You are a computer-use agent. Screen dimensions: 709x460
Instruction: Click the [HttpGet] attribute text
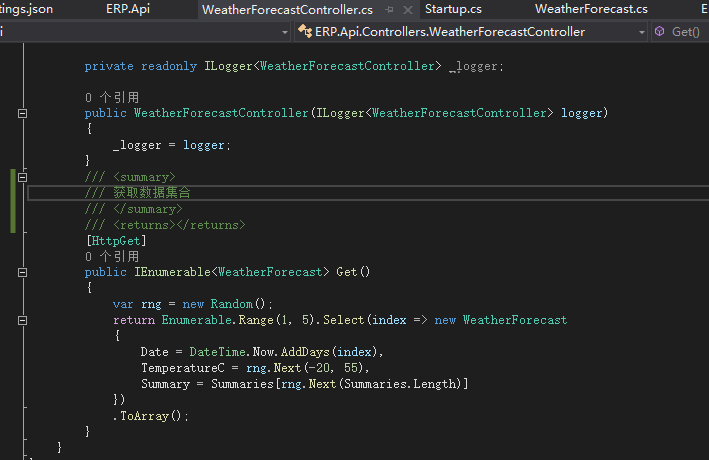click(116, 241)
